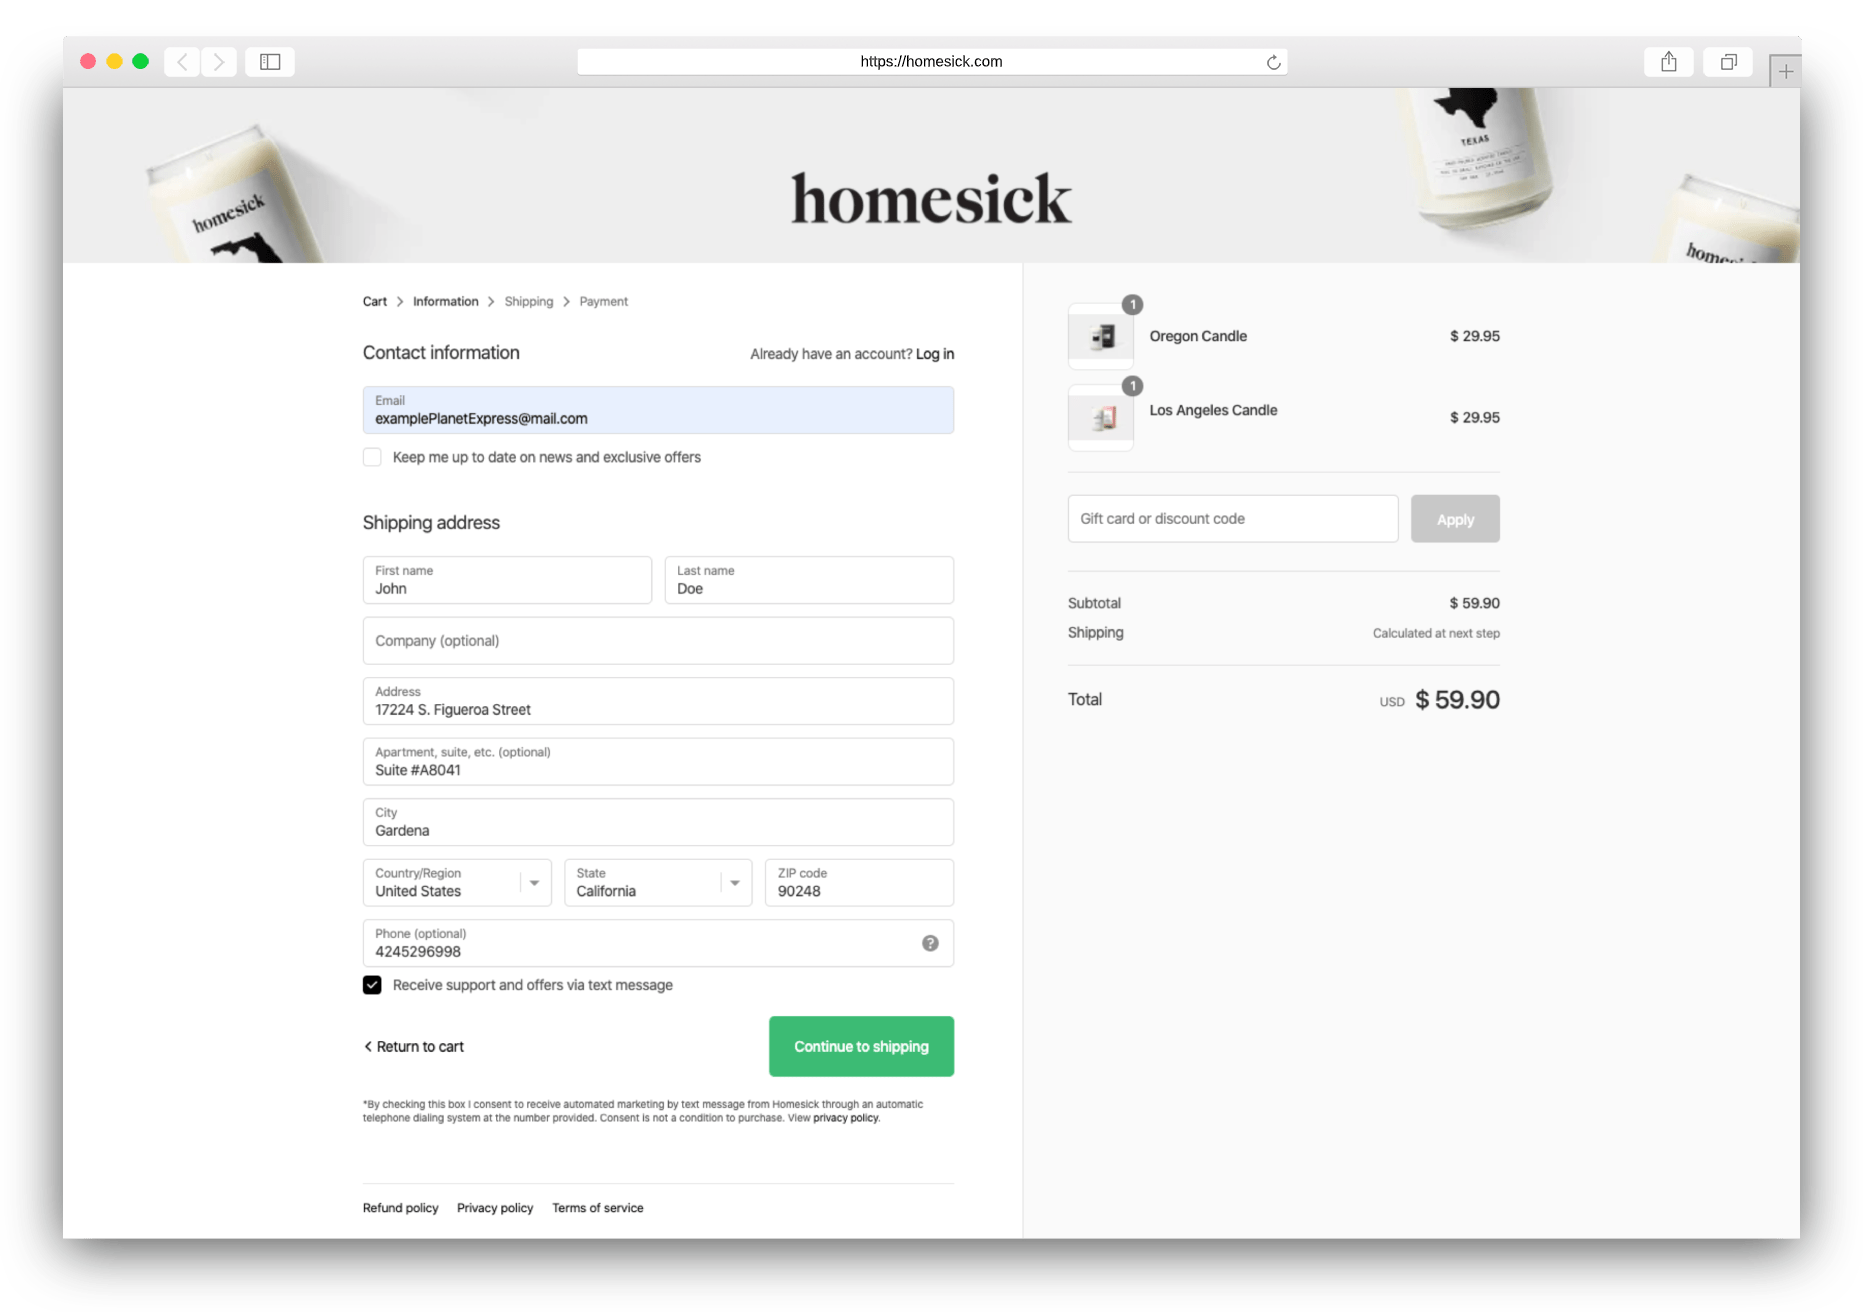
Task: Click the phone field help question-mark icon
Action: click(930, 943)
